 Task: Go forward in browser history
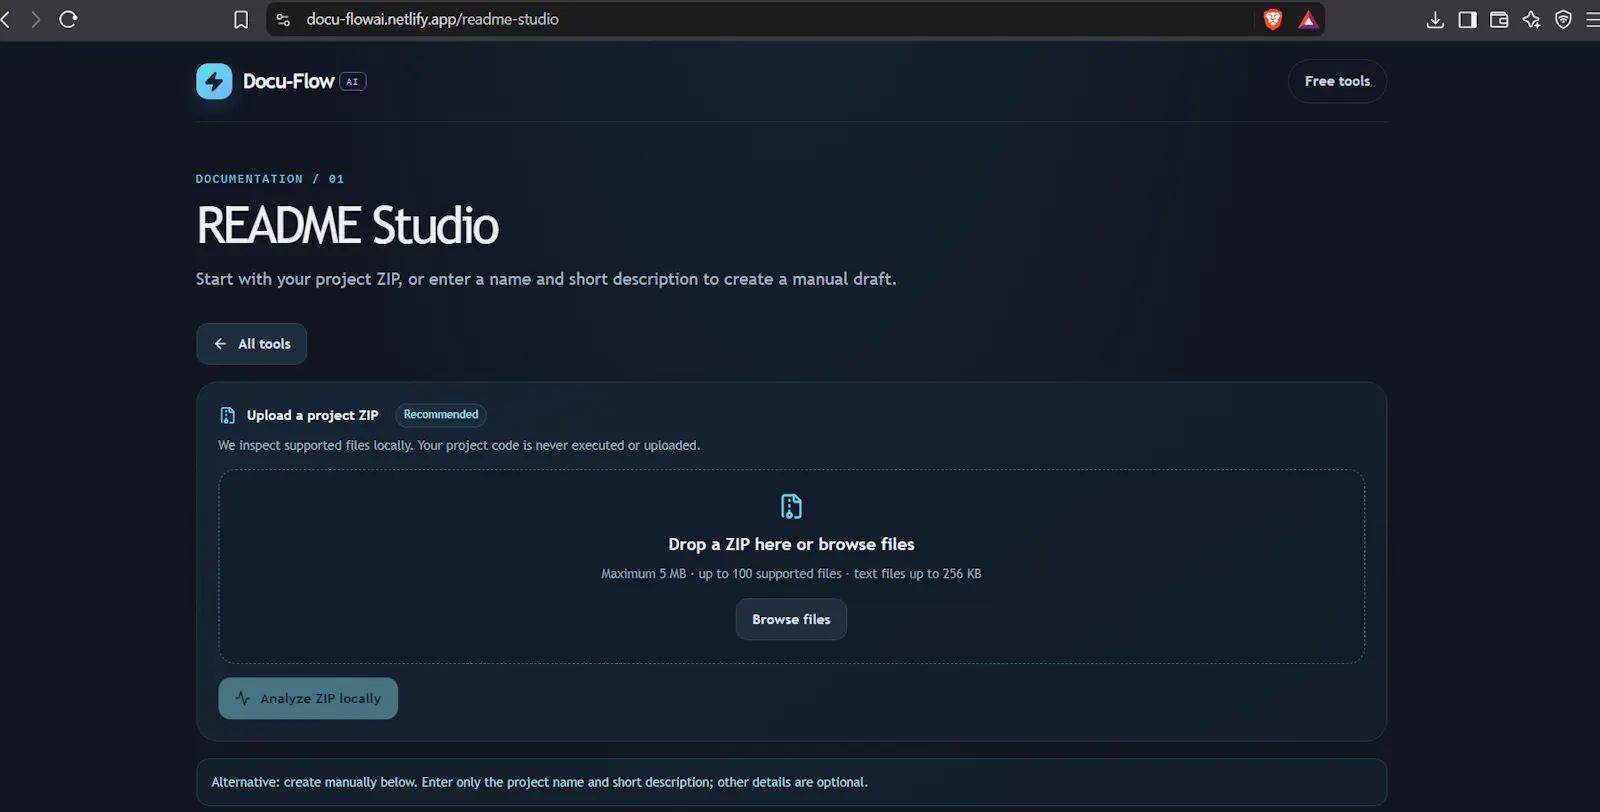pyautogui.click(x=36, y=19)
